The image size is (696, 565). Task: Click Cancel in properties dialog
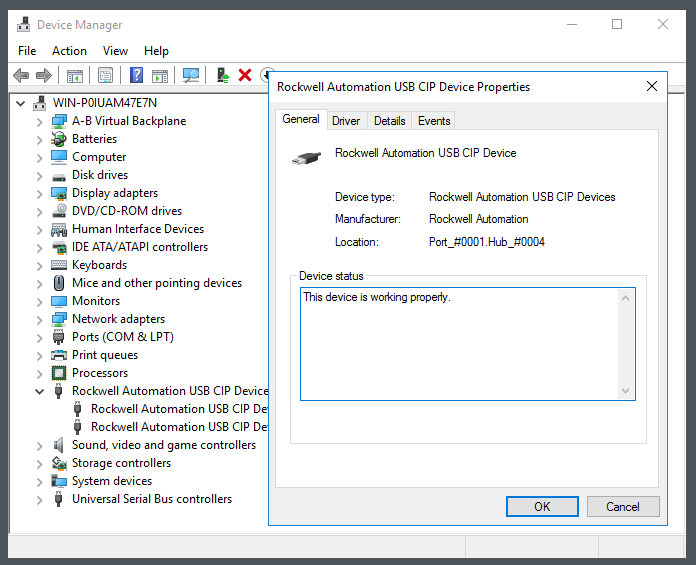click(x=623, y=506)
